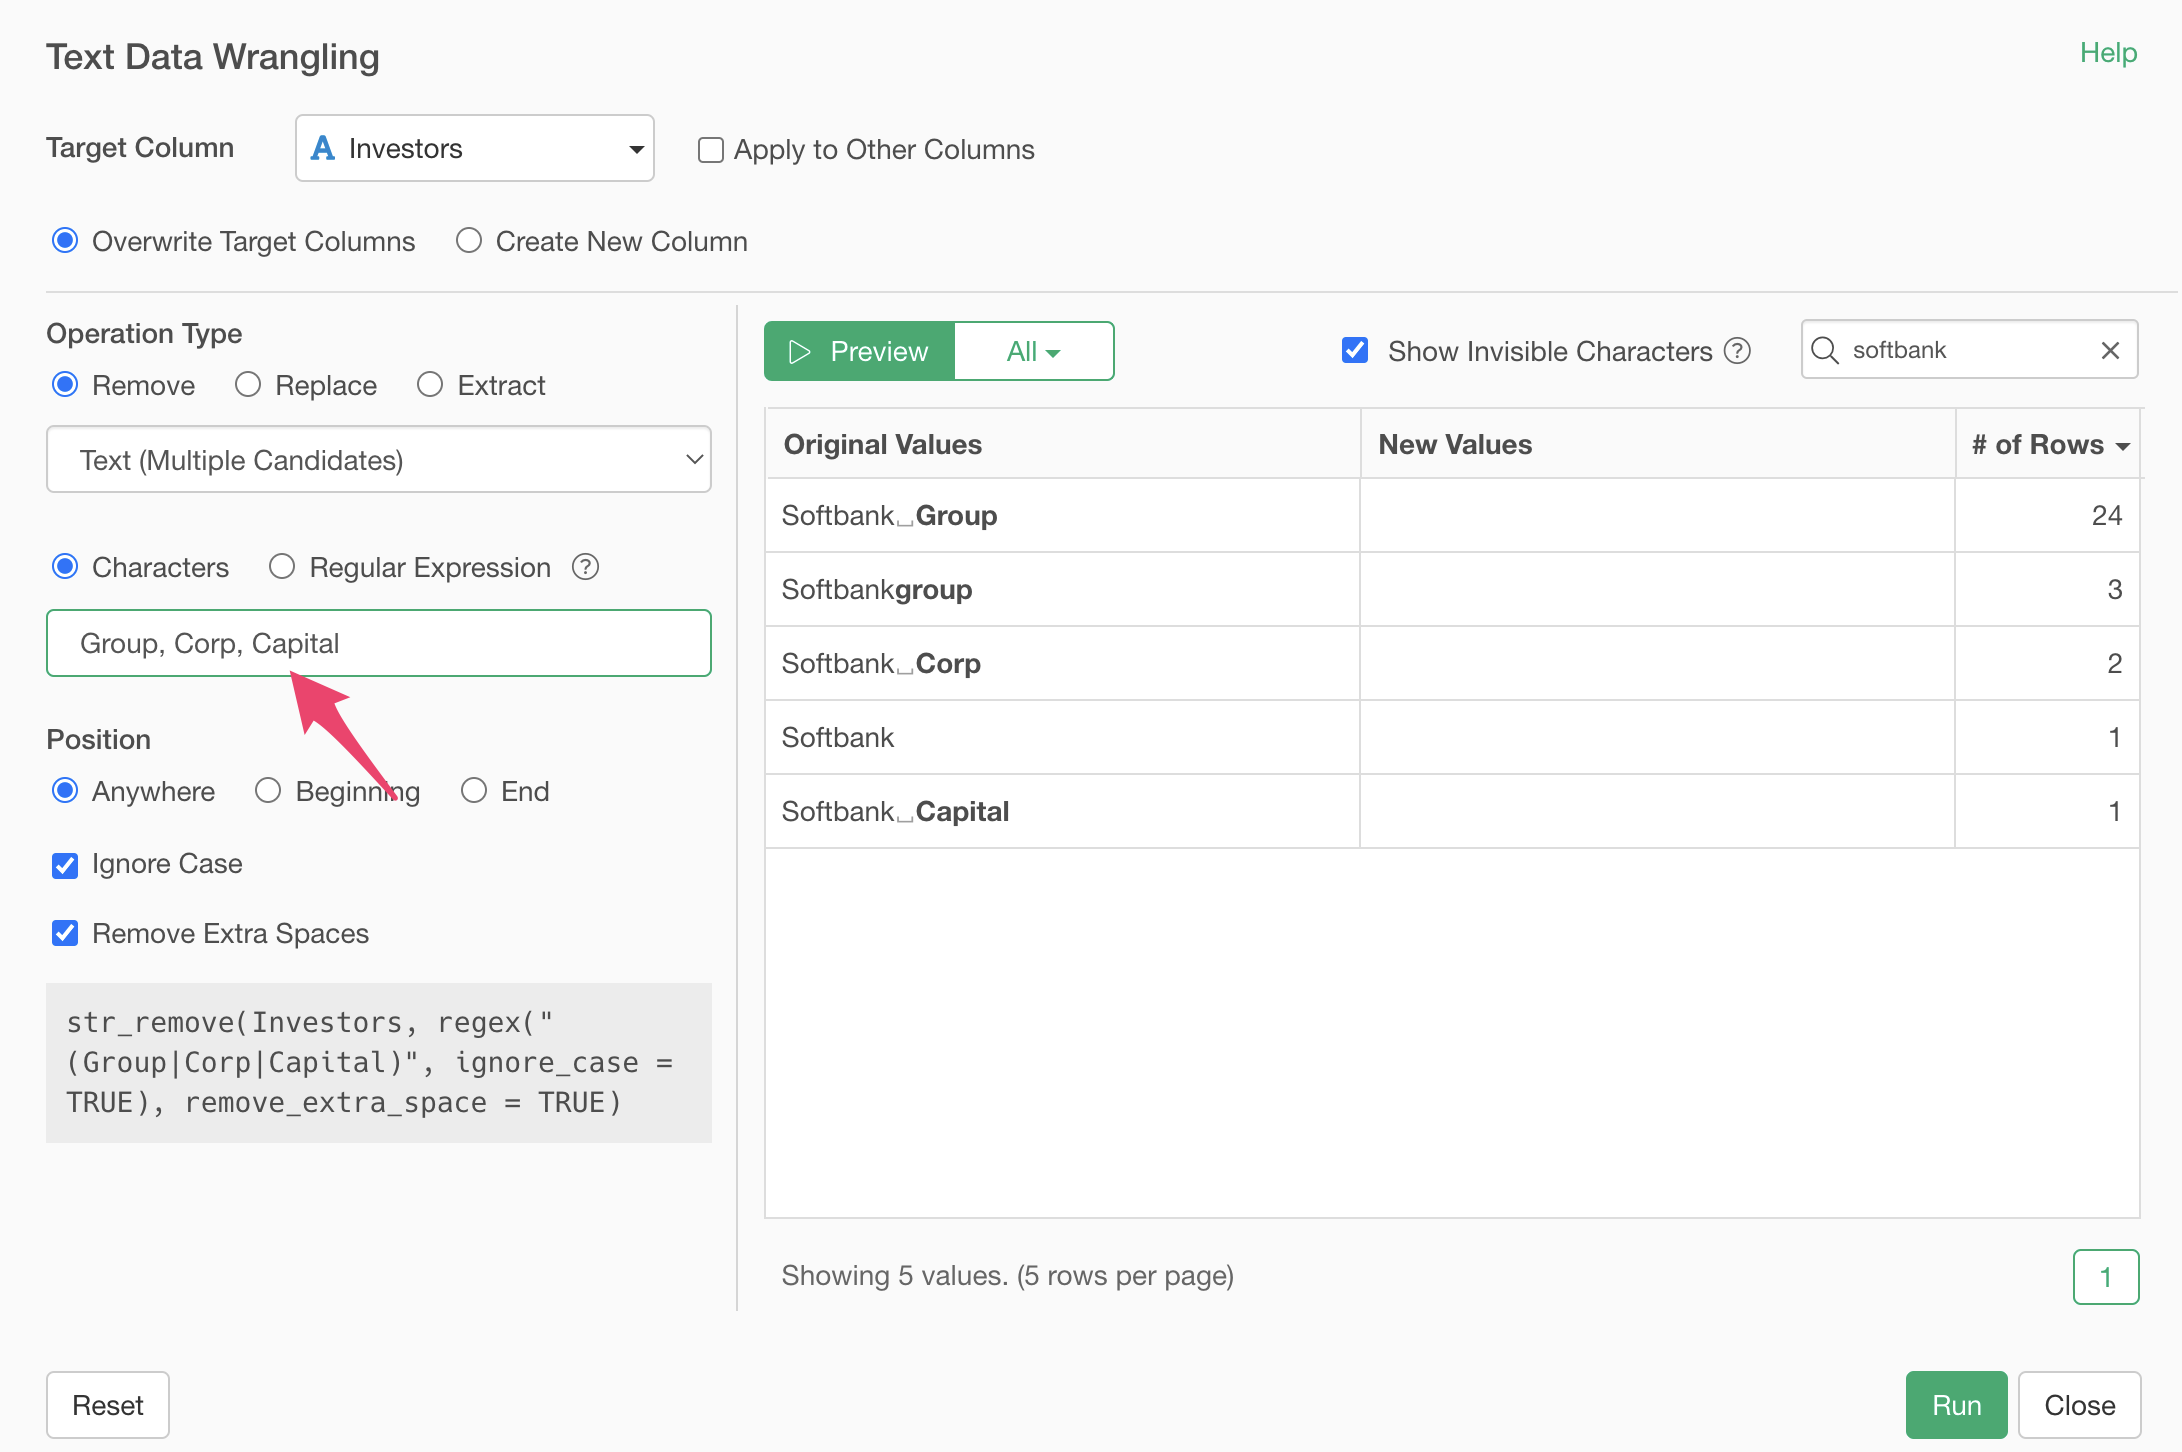Enable Apply to Other Columns checkbox
The image size is (2182, 1452).
pyautogui.click(x=710, y=150)
